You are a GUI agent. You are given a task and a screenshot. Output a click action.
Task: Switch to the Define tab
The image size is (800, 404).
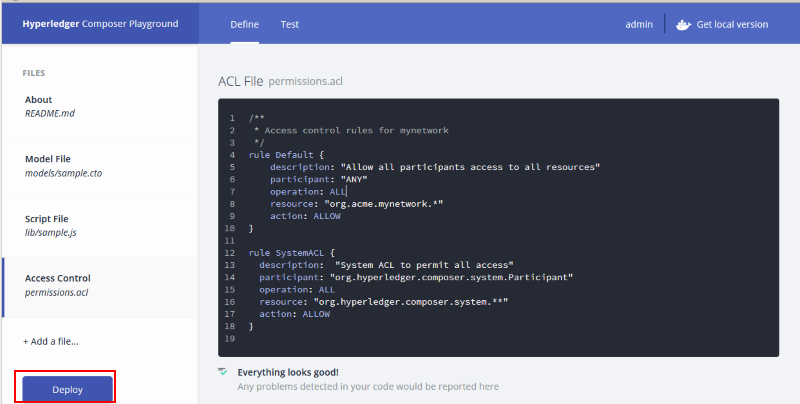(245, 24)
